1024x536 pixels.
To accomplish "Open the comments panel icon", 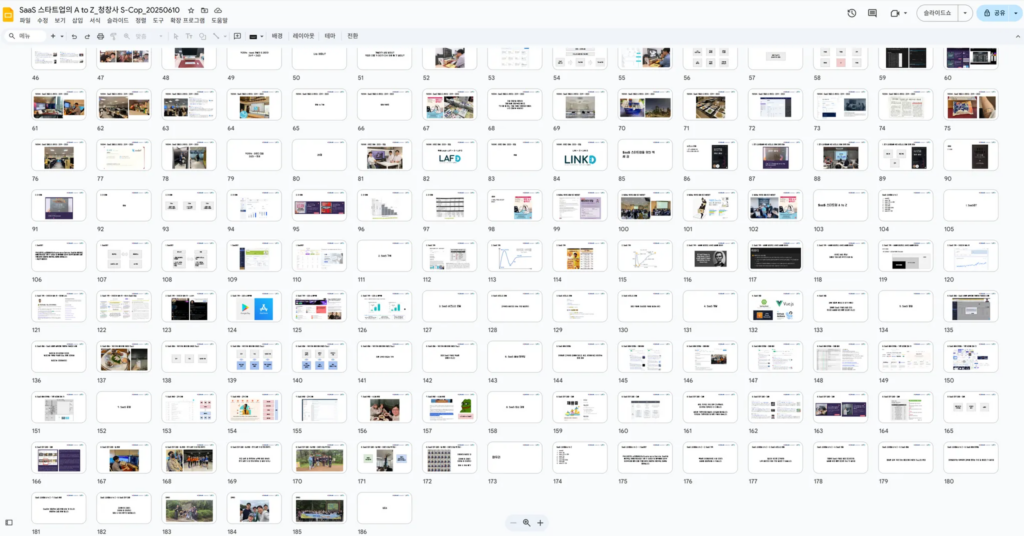I will (x=872, y=13).
